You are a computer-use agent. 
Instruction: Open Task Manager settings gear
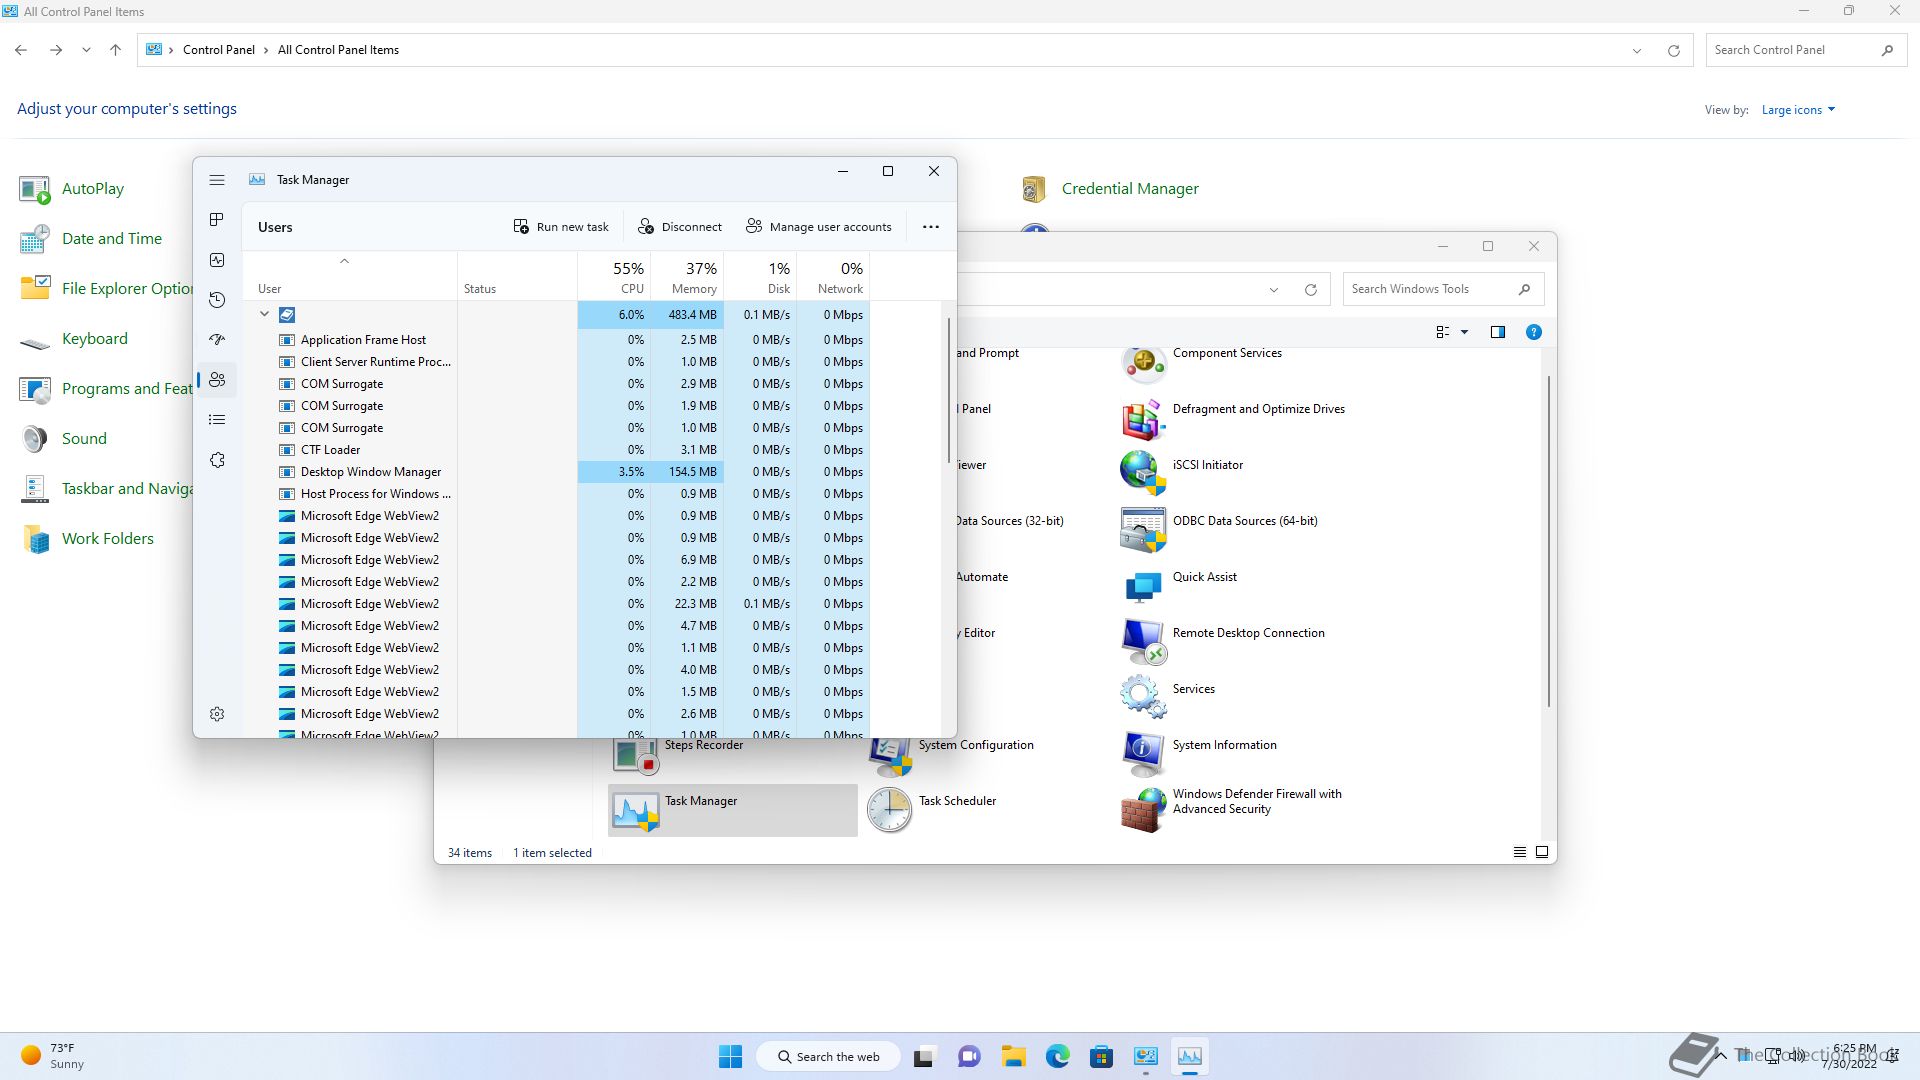pos(217,714)
